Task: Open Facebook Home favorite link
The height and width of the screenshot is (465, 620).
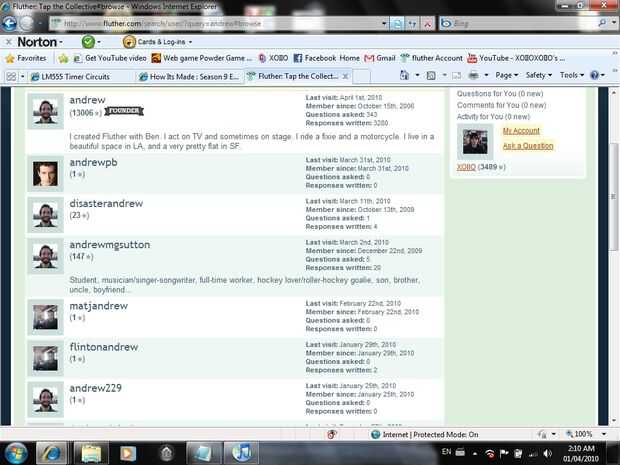Action: 327,58
